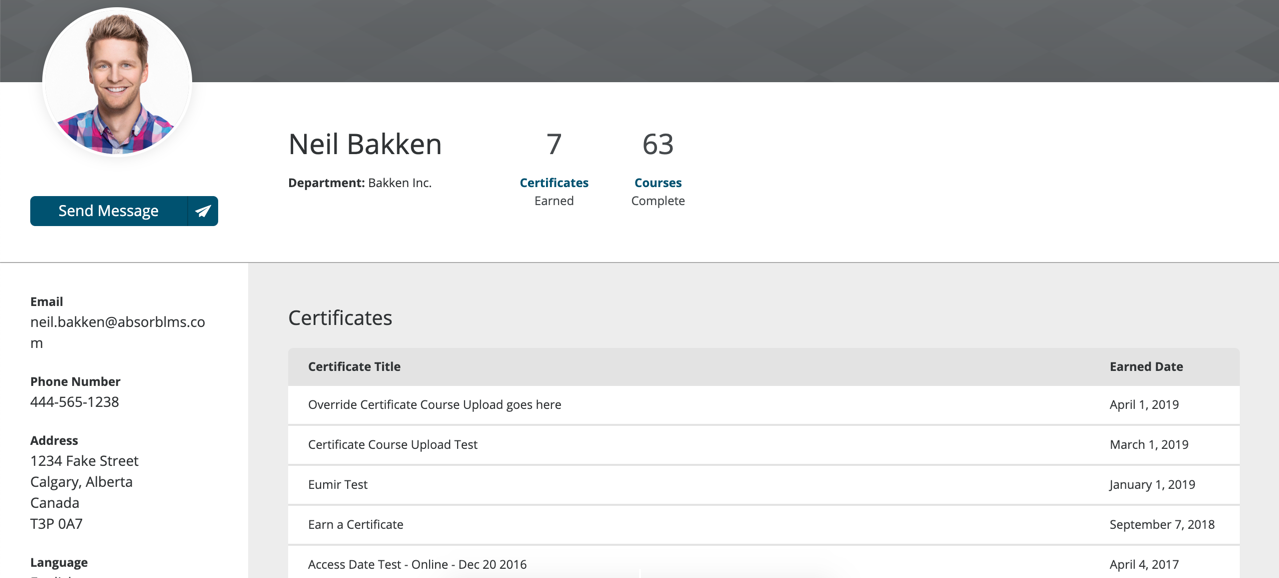Select the Earn a Certificate row
This screenshot has width=1279, height=578.
click(764, 525)
